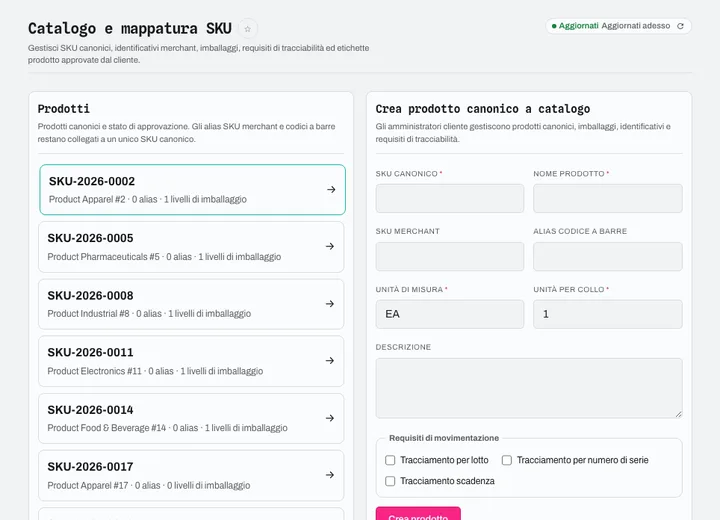Click the Descrizione textarea resize handle

[678, 414]
